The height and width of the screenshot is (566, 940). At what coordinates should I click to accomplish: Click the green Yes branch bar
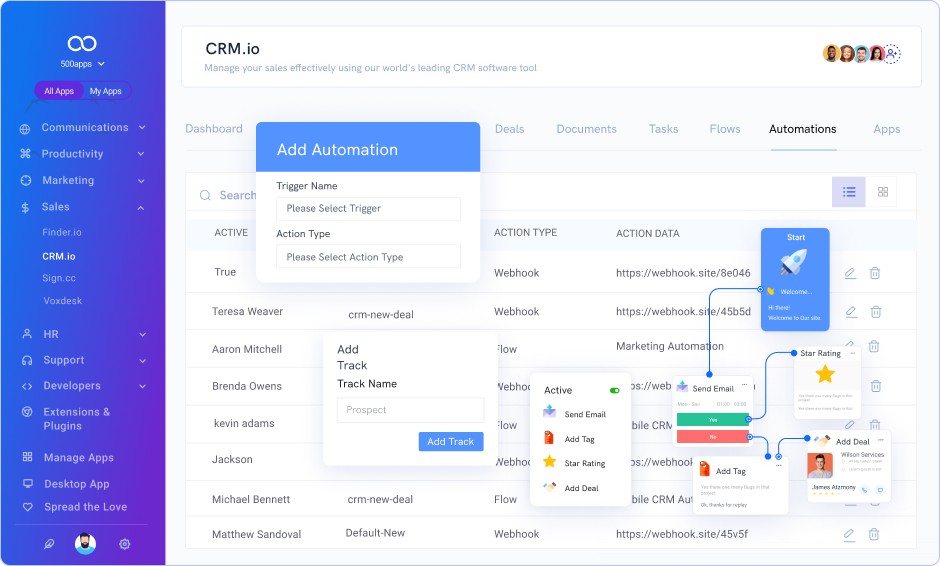click(713, 419)
